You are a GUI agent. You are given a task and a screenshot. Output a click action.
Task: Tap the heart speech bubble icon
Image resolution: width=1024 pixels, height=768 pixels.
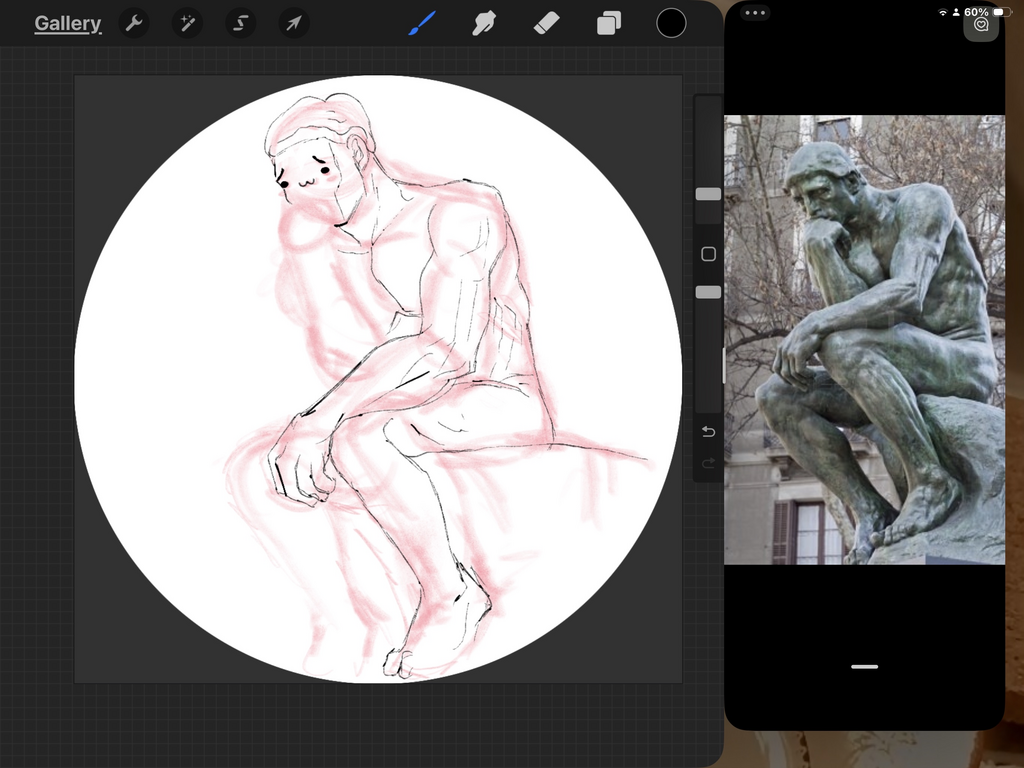[981, 25]
